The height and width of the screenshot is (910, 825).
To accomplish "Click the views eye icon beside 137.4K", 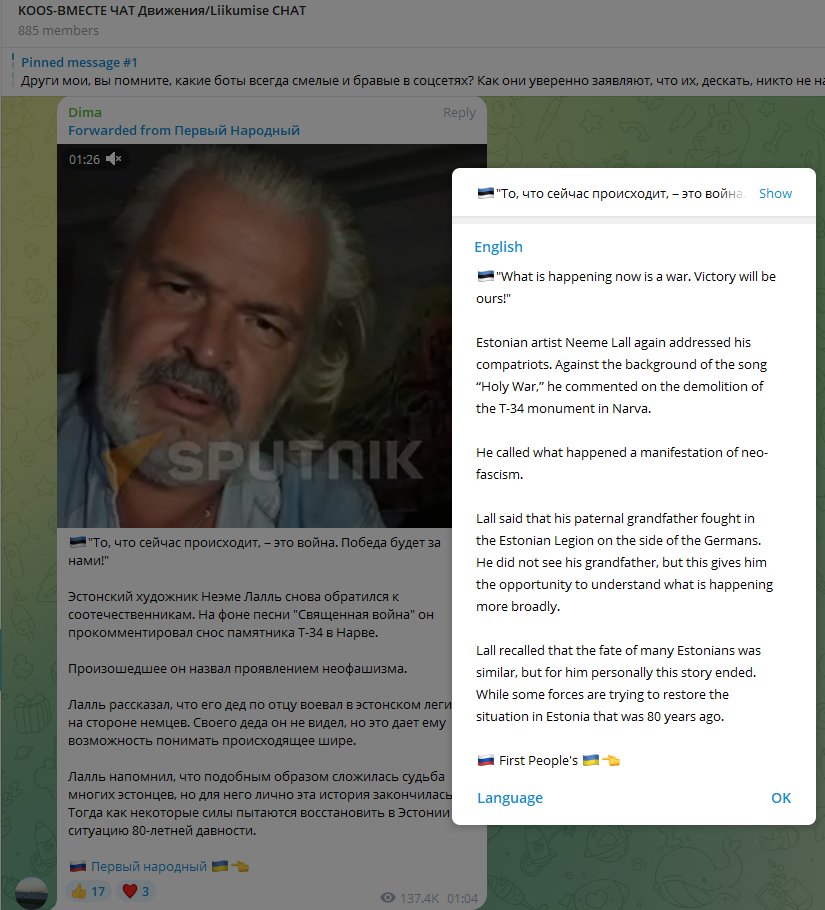I will click(x=388, y=898).
